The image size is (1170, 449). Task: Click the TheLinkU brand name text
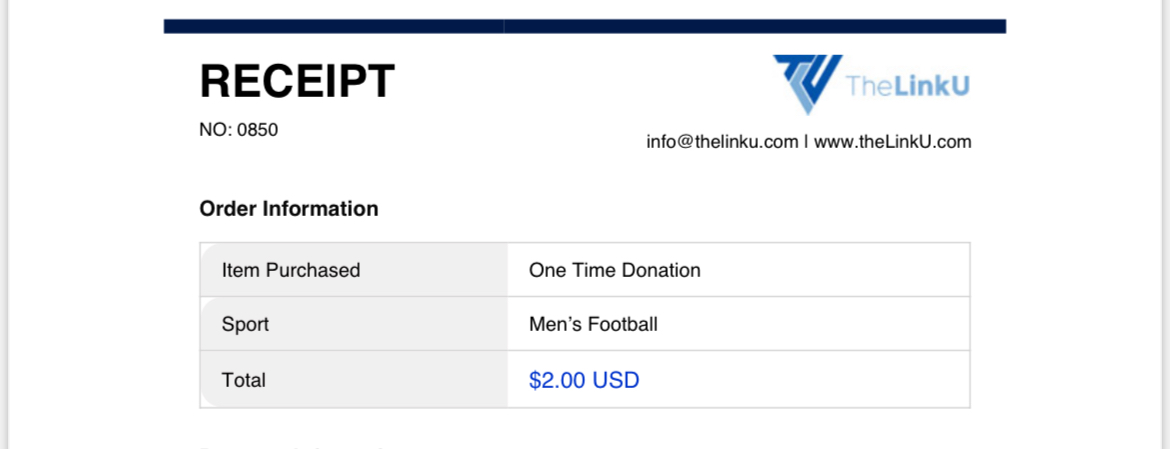(908, 86)
